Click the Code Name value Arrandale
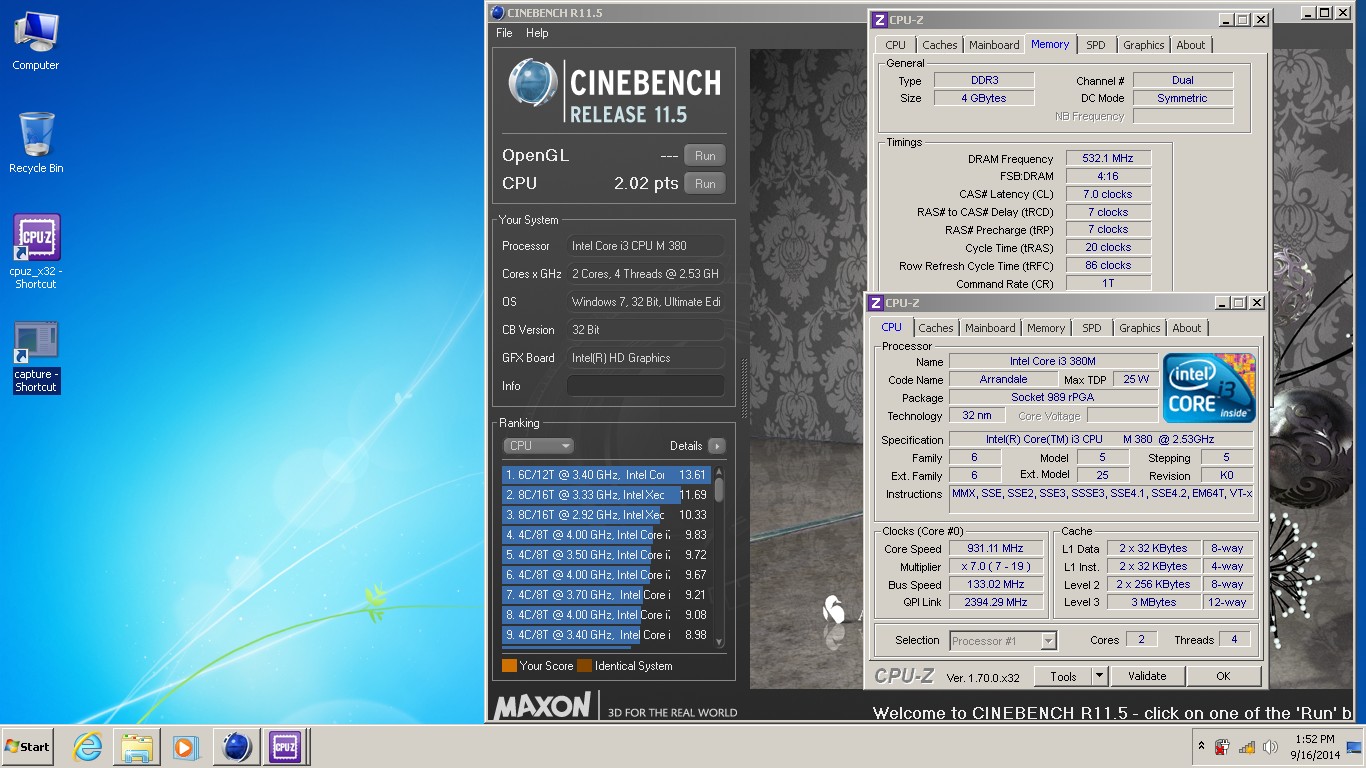1366x768 pixels. (x=1003, y=380)
